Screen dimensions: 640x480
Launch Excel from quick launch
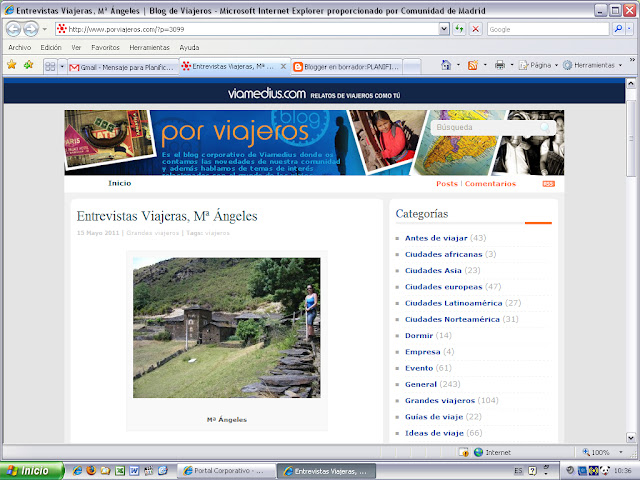click(120, 471)
